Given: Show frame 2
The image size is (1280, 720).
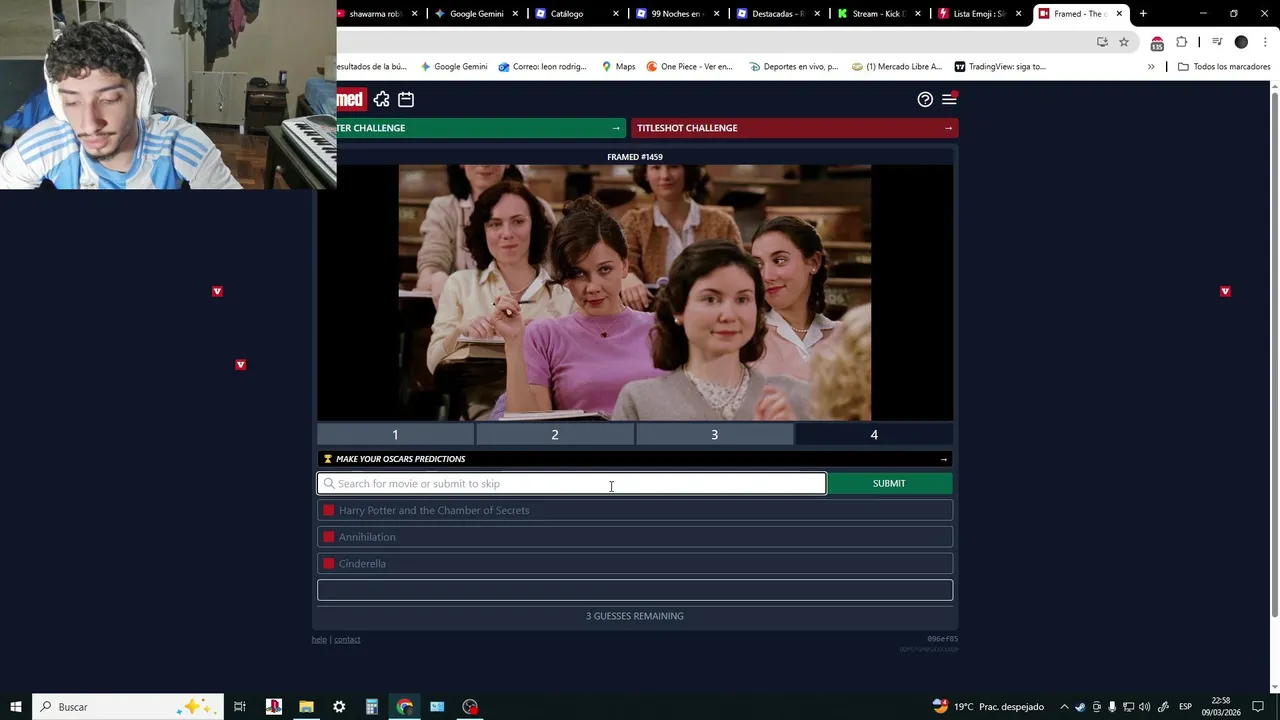Looking at the screenshot, I should pos(555,435).
